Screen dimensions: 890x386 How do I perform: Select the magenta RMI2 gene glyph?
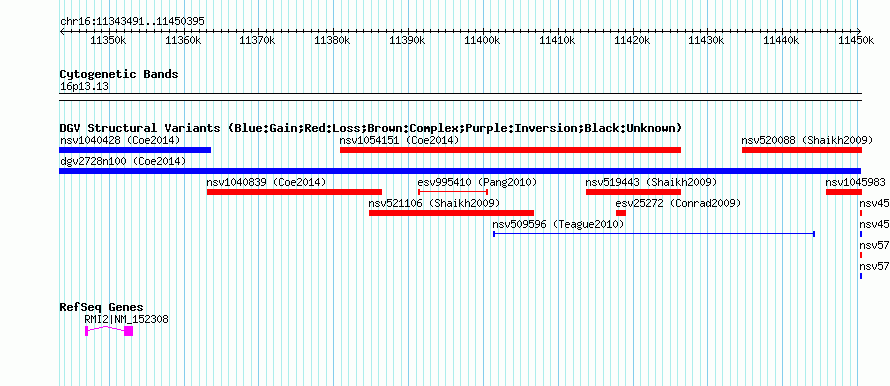tap(109, 330)
